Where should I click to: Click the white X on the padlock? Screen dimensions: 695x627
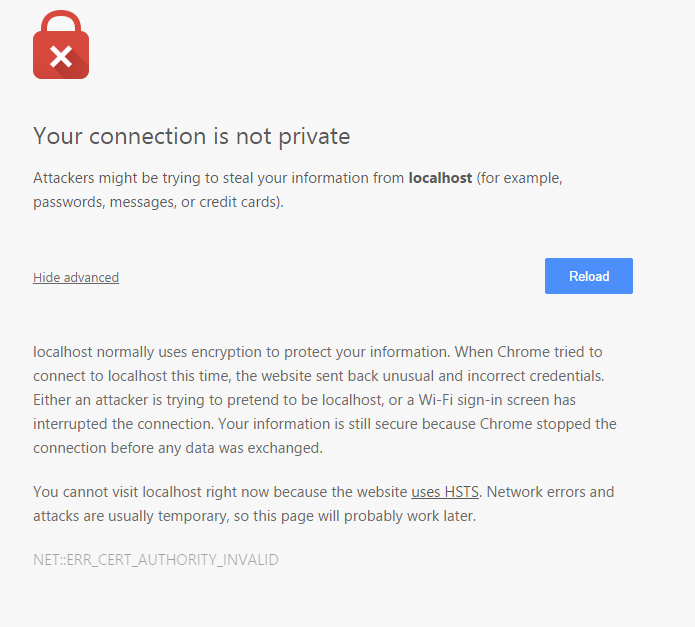tap(61, 55)
